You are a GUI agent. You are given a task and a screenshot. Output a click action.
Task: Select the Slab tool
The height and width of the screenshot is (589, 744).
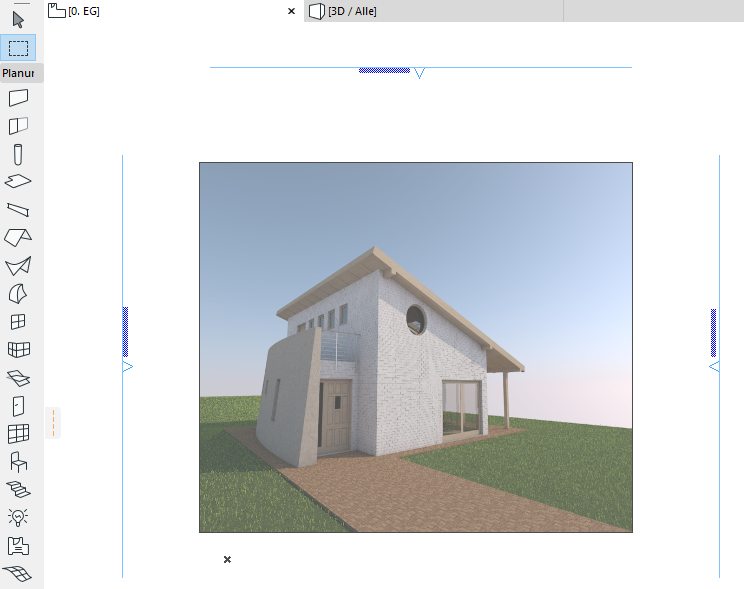pos(18,181)
